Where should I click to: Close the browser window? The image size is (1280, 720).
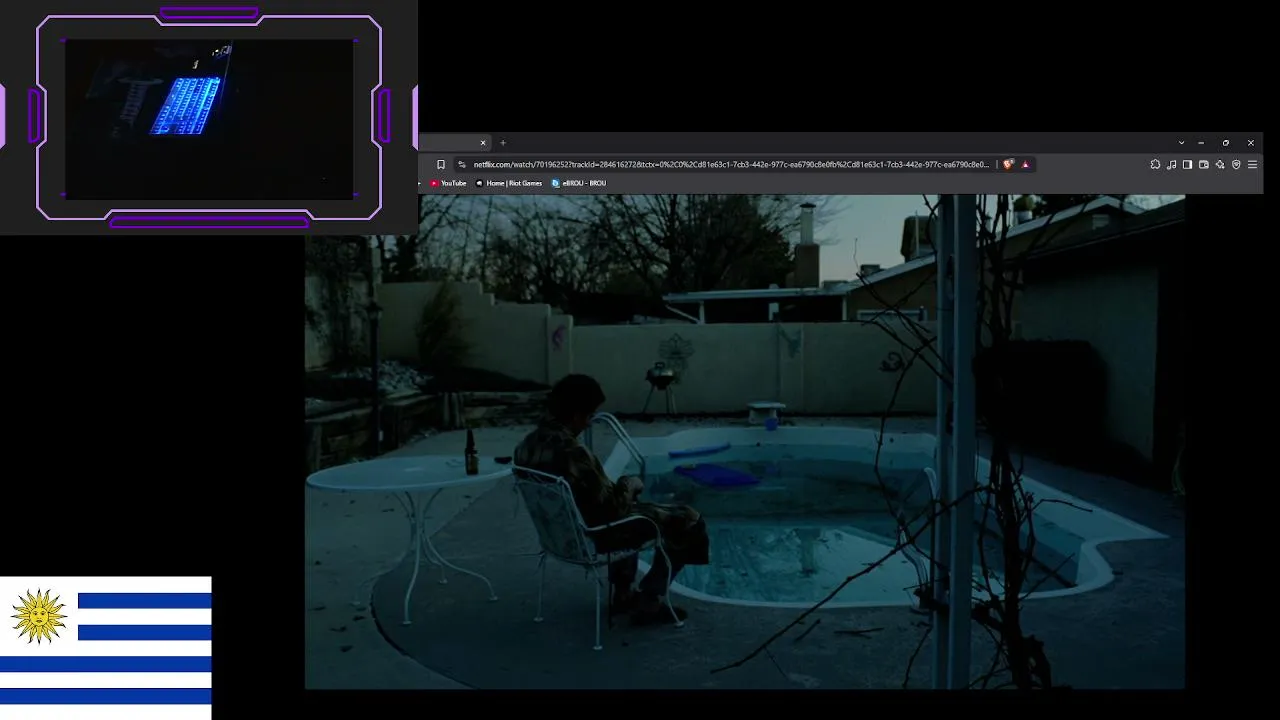point(1250,143)
